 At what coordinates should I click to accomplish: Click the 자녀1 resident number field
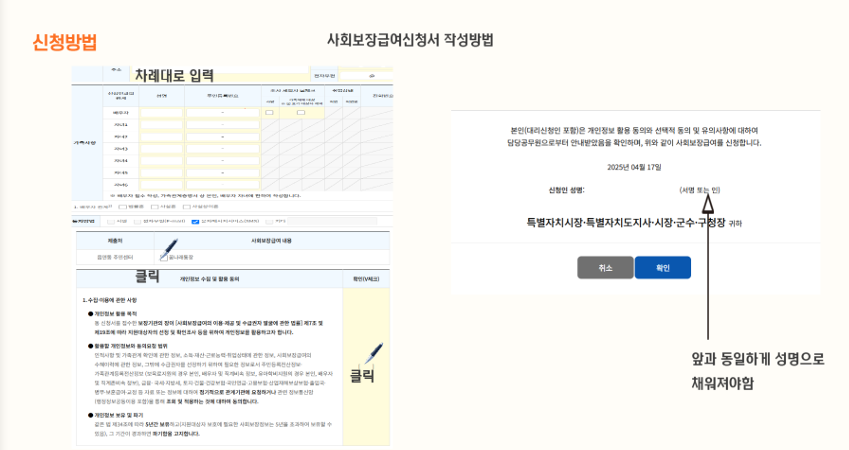[223, 125]
